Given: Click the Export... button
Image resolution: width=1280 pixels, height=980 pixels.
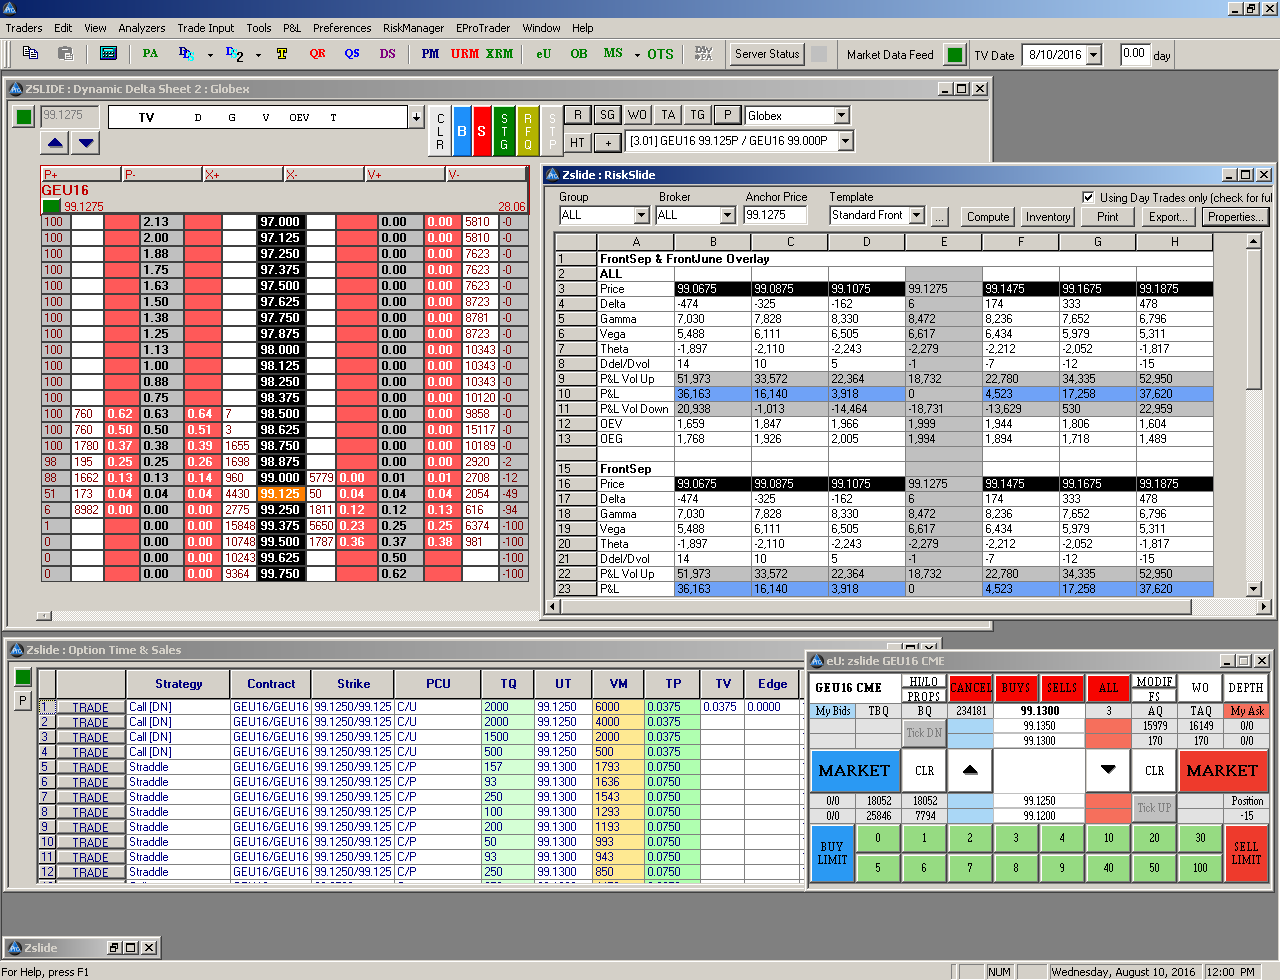Looking at the screenshot, I should 1168,216.
